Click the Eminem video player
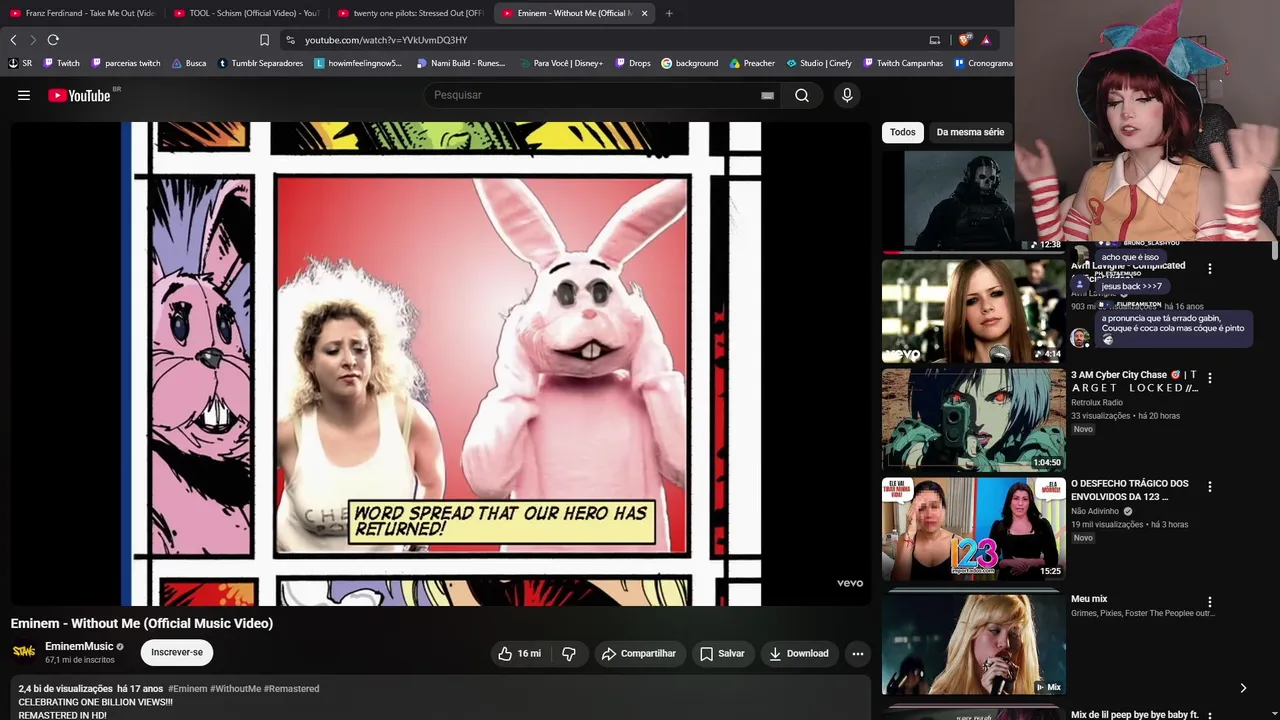Viewport: 1280px width, 720px height. pyautogui.click(x=440, y=364)
